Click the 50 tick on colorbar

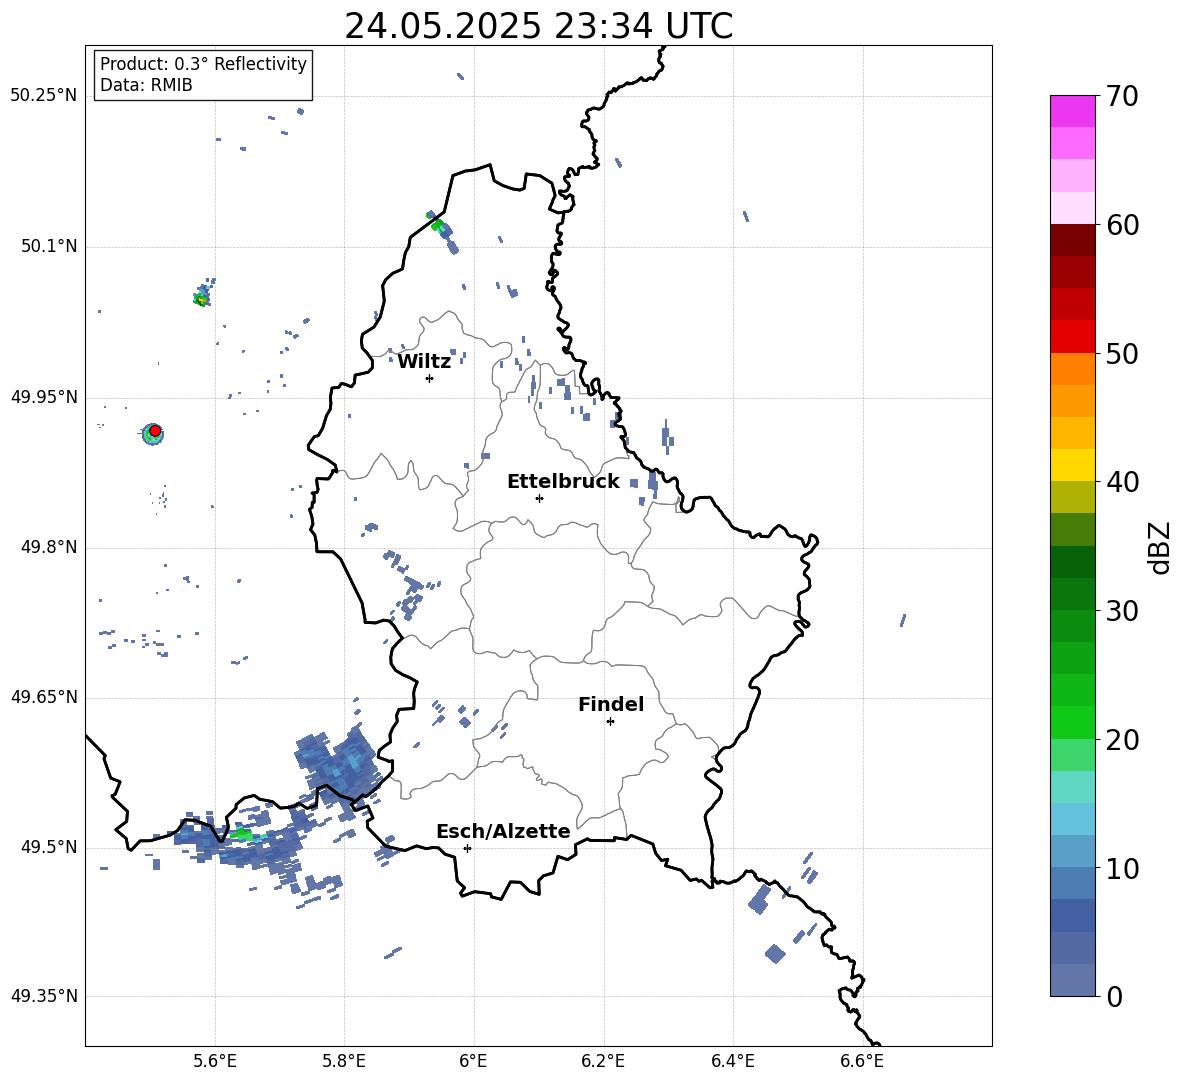(x=1122, y=353)
